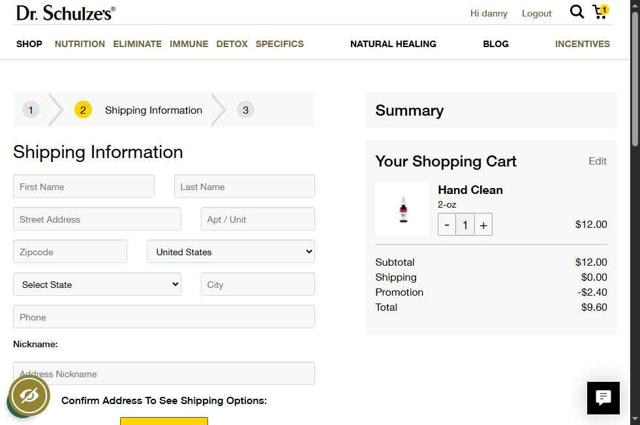Screen dimensions: 640x425
Task: Decrease Hand Clean quantity with minus
Action: tap(447, 225)
